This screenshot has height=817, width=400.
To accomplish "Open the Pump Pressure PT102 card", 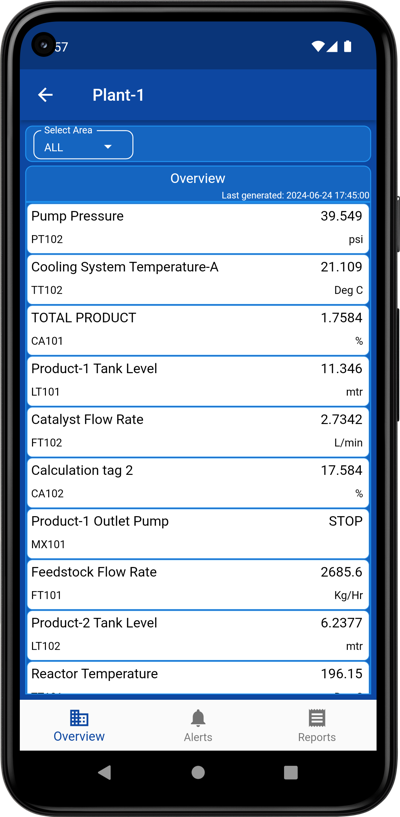I will (x=198, y=228).
